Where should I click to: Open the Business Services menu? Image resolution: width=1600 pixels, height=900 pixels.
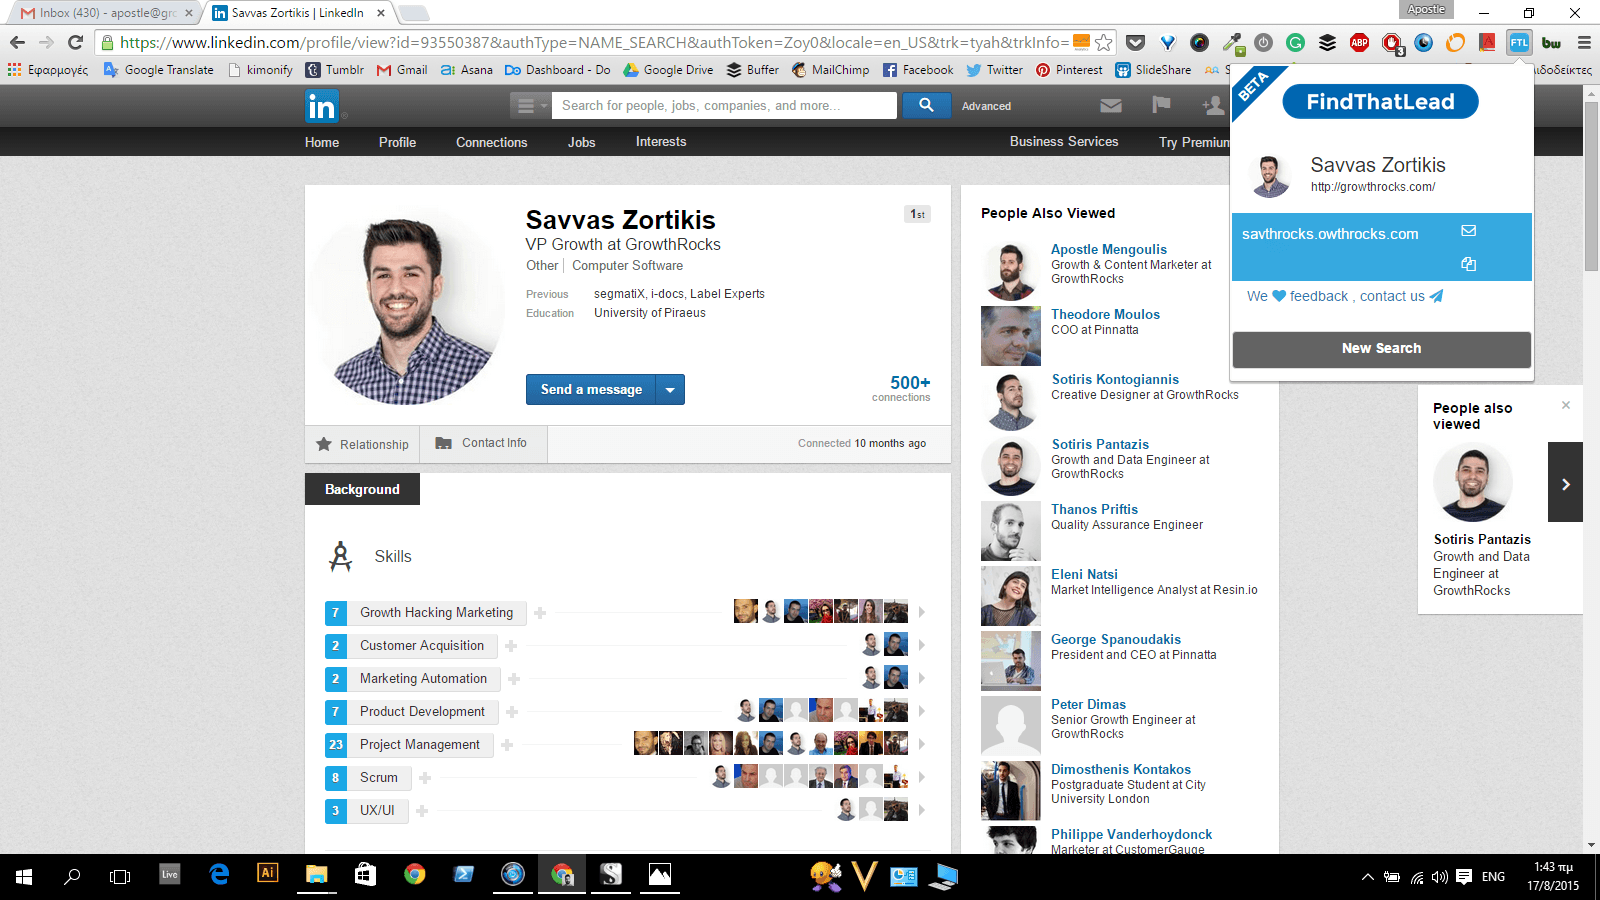[x=1064, y=141]
